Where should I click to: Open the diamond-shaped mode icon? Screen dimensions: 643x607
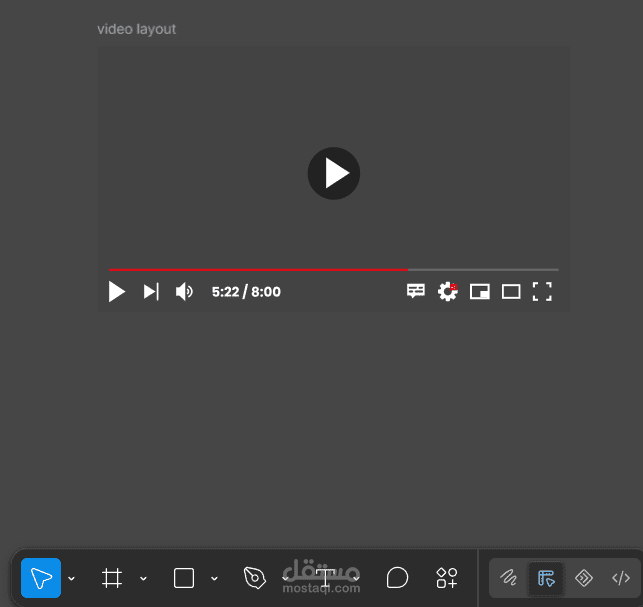point(584,578)
